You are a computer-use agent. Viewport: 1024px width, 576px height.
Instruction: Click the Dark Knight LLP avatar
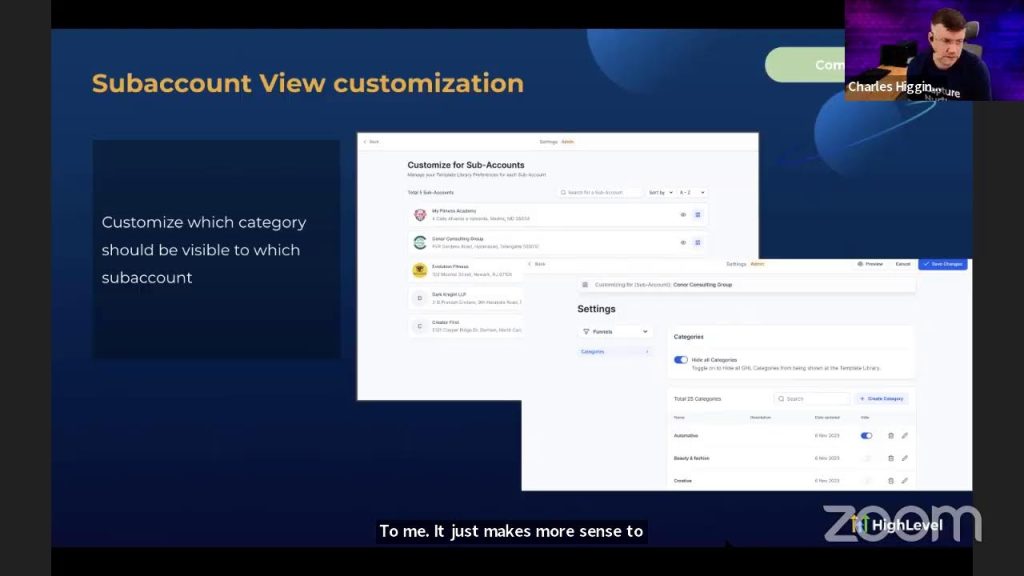click(420, 298)
